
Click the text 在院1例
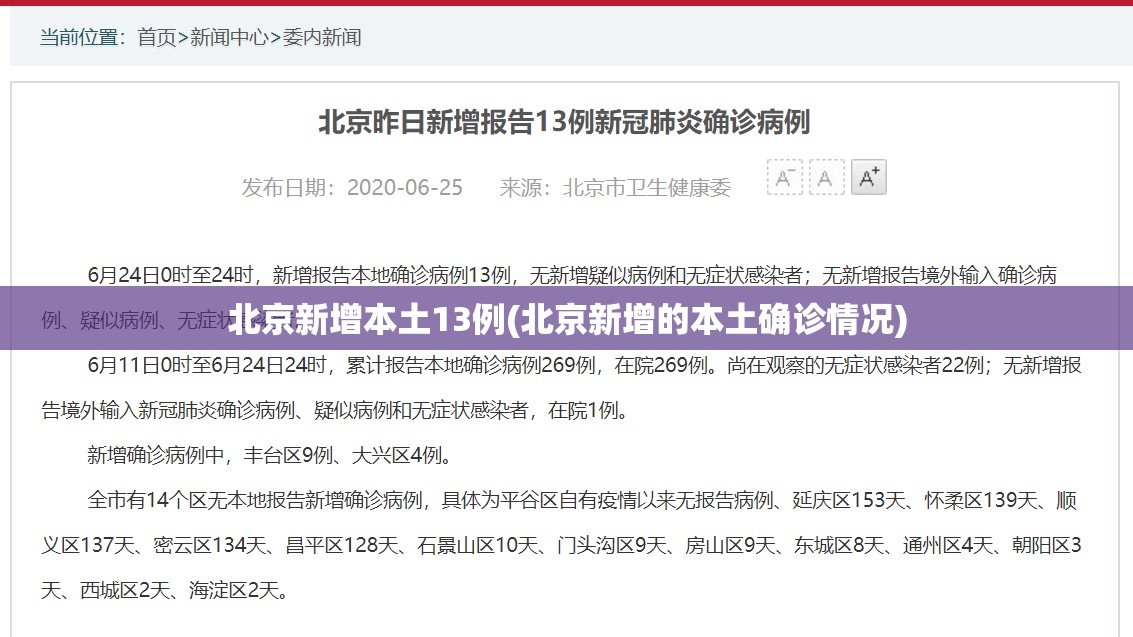coord(584,410)
